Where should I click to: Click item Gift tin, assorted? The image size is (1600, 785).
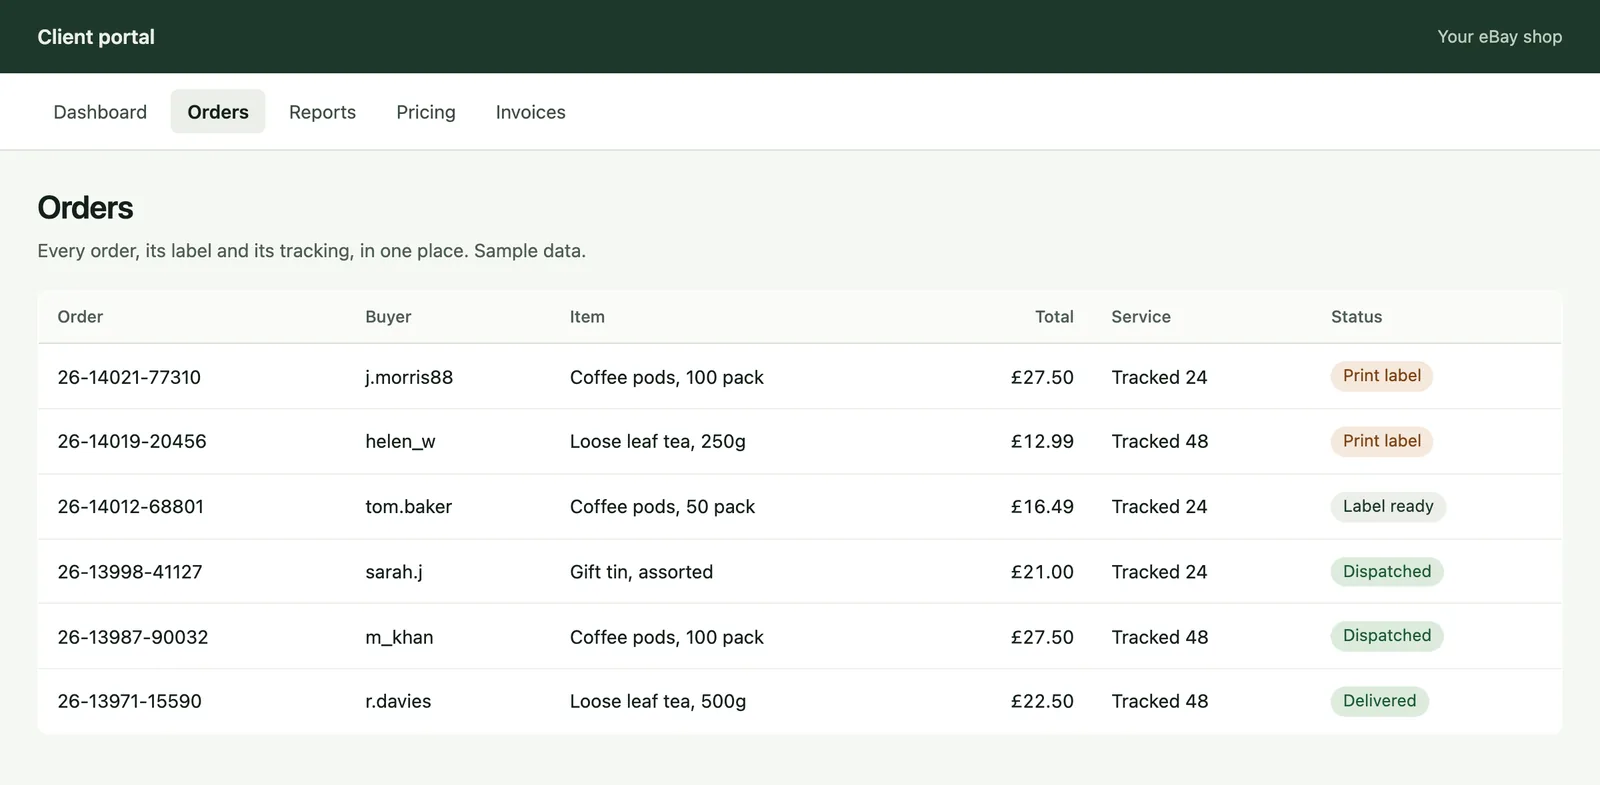[641, 572]
